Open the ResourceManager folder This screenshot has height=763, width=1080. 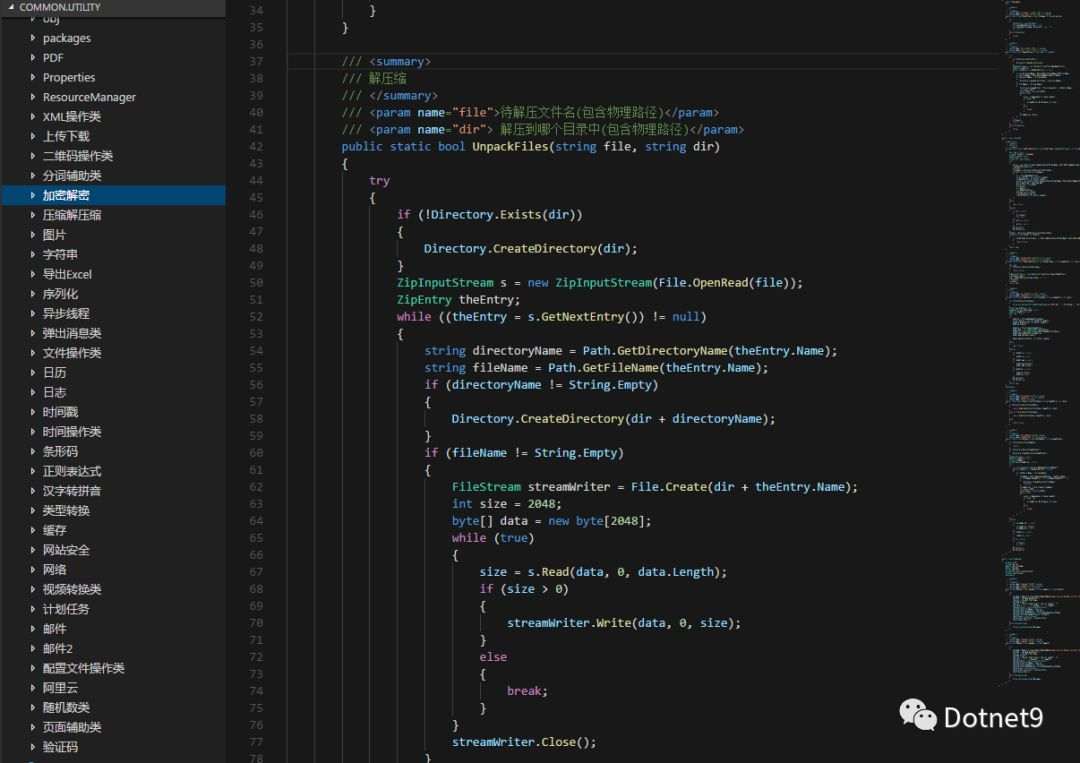(x=89, y=97)
